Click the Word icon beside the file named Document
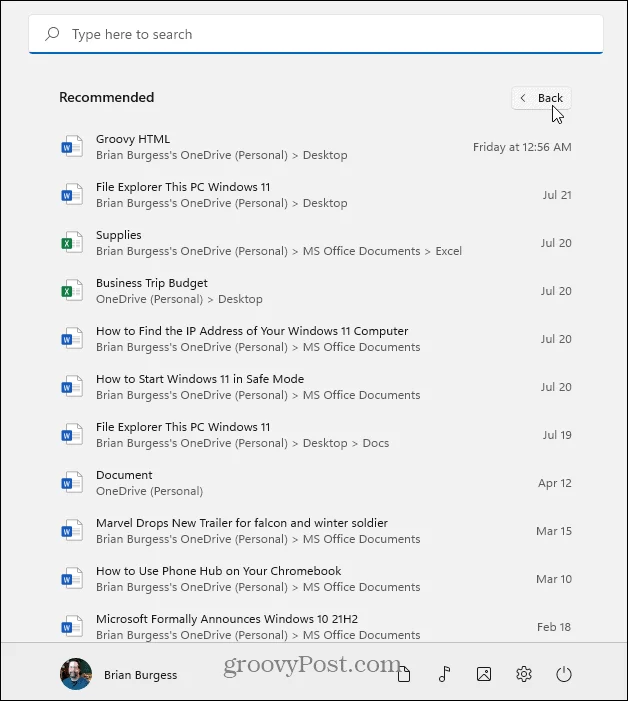The width and height of the screenshot is (628, 701). (x=72, y=482)
